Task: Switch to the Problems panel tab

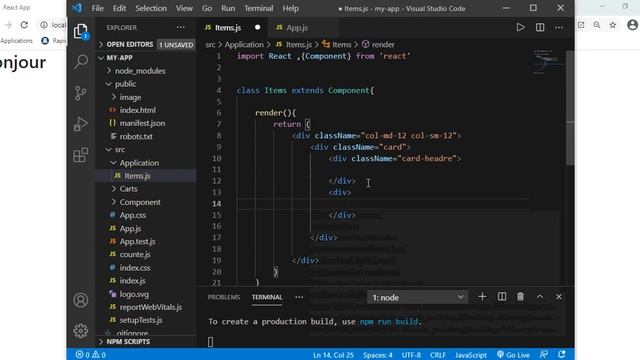Action: pos(223,297)
